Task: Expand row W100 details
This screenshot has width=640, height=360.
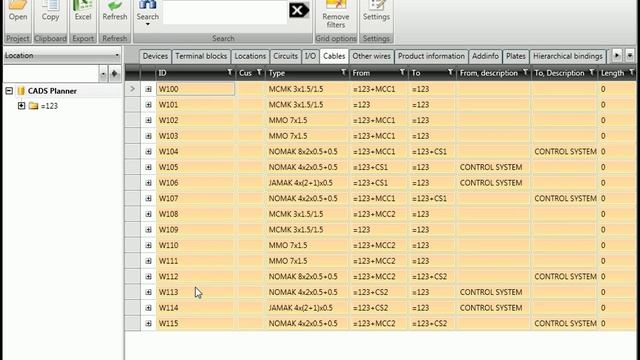Action: click(x=149, y=89)
